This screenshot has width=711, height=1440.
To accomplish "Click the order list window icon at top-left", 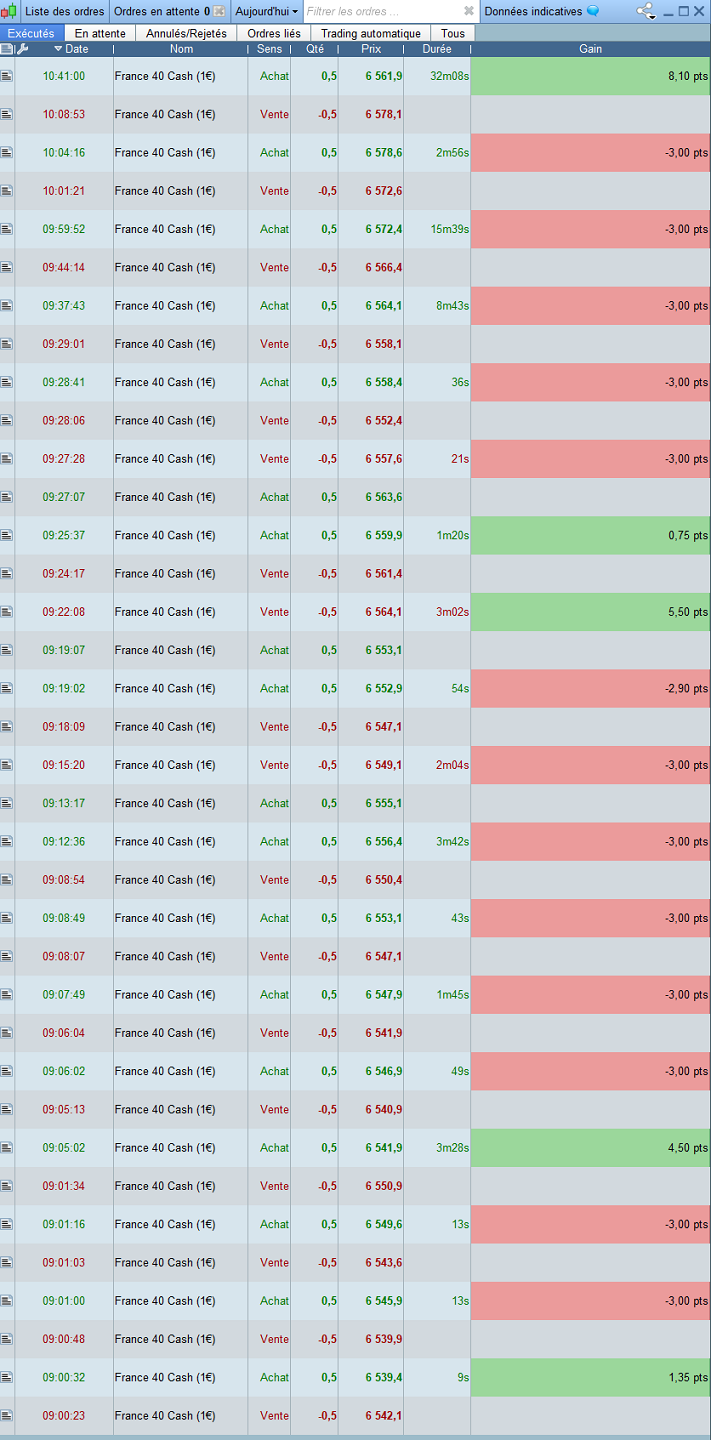I will click(9, 11).
